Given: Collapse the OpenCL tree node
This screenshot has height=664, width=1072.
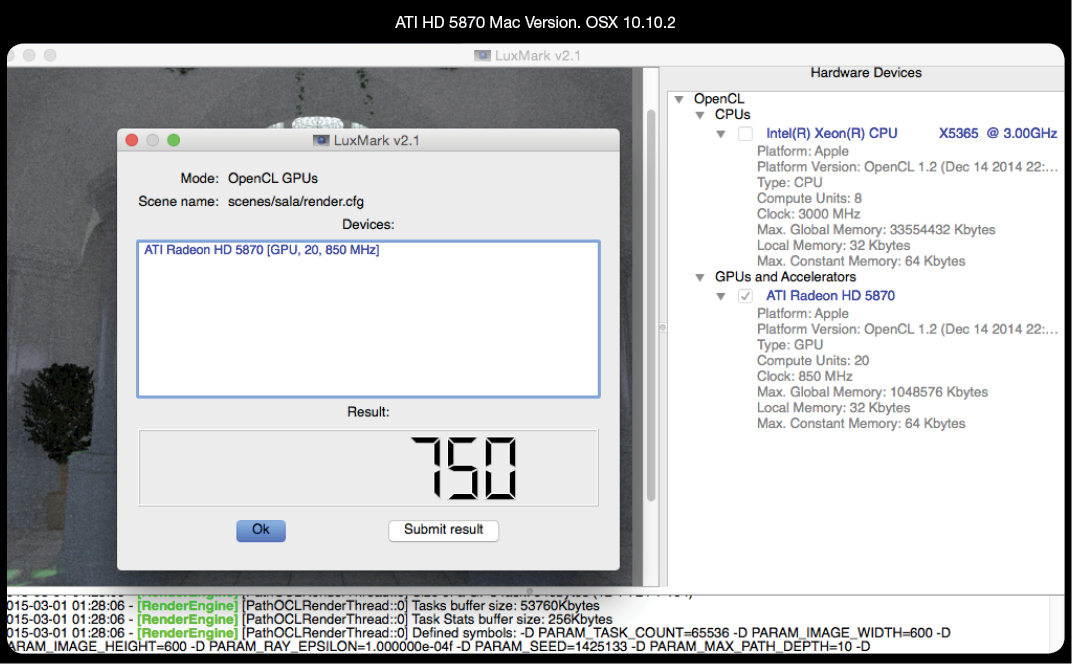Looking at the screenshot, I should [679, 99].
